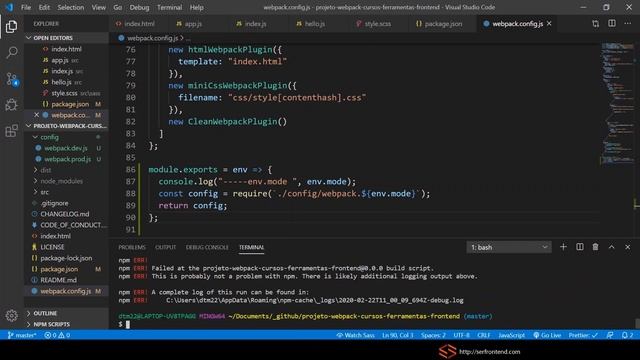The width and height of the screenshot is (640, 360).
Task: Open the View menu
Action: [98, 7]
